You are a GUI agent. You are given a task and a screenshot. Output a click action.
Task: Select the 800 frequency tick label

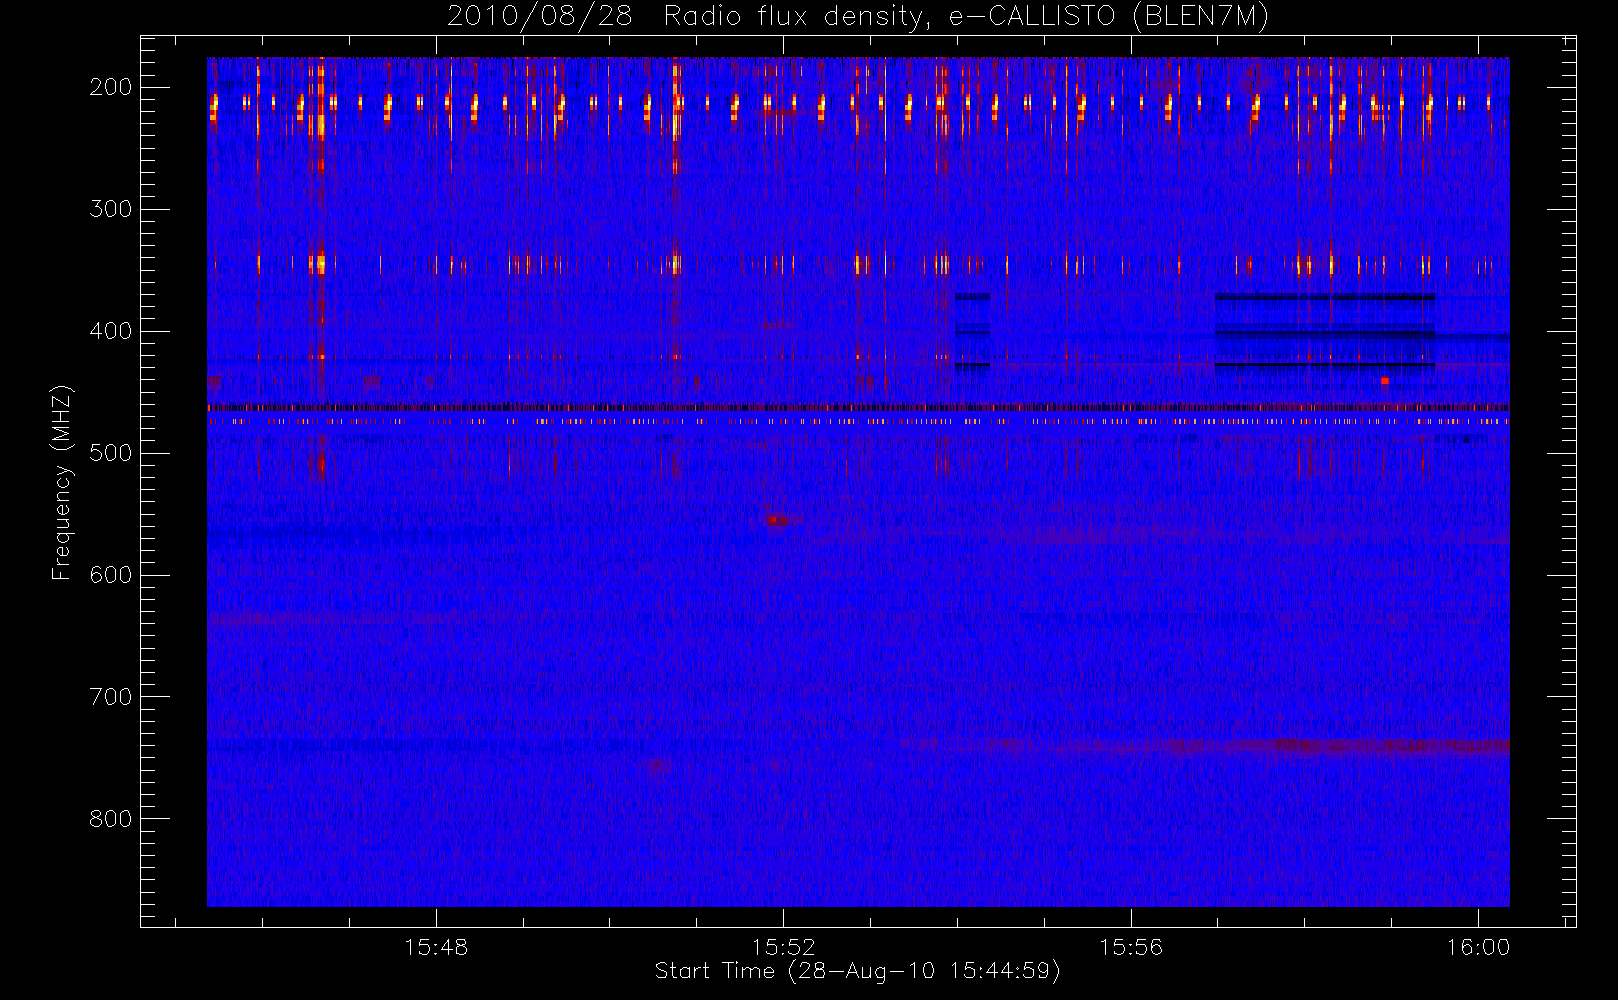tap(110, 819)
